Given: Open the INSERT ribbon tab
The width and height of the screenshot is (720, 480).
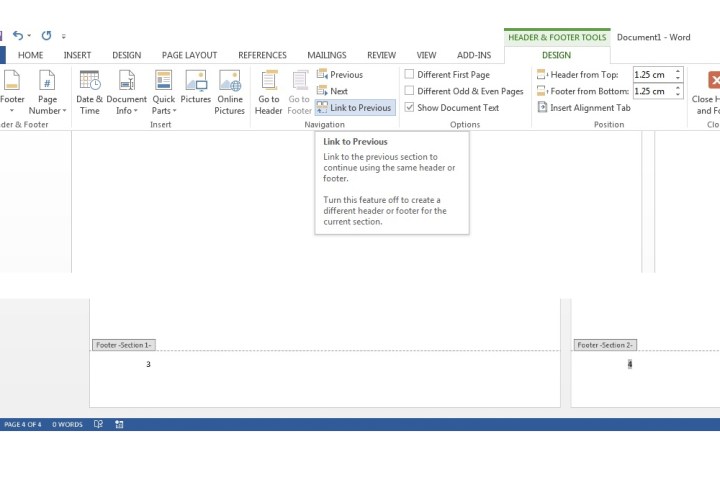Looking at the screenshot, I should coord(77,55).
